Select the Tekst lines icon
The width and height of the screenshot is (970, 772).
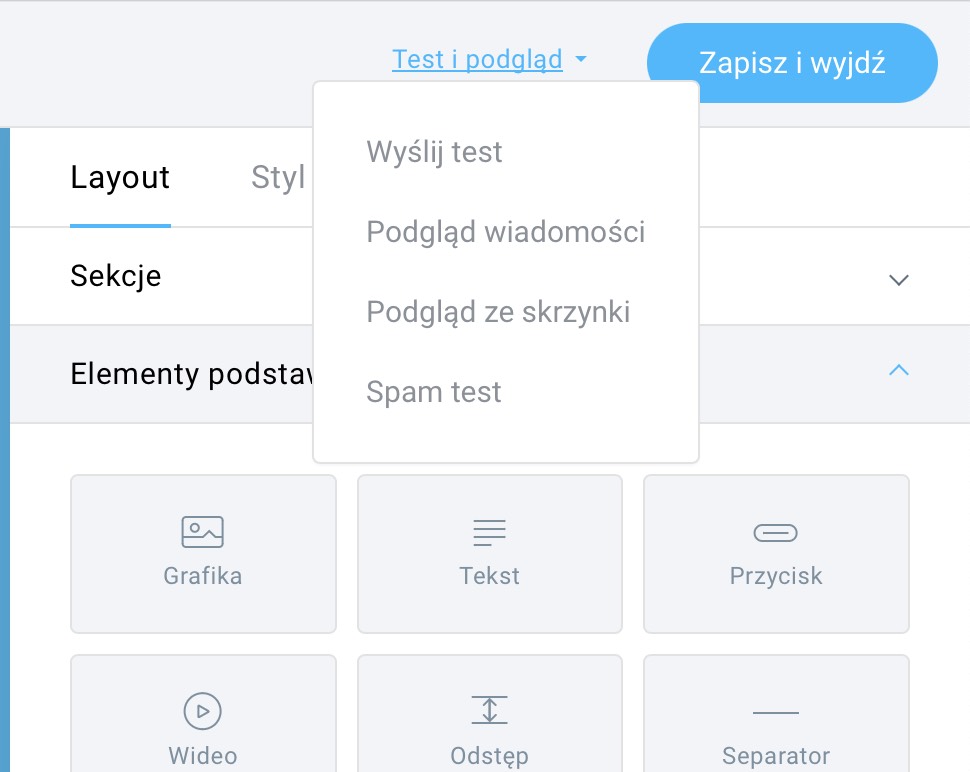click(x=489, y=533)
